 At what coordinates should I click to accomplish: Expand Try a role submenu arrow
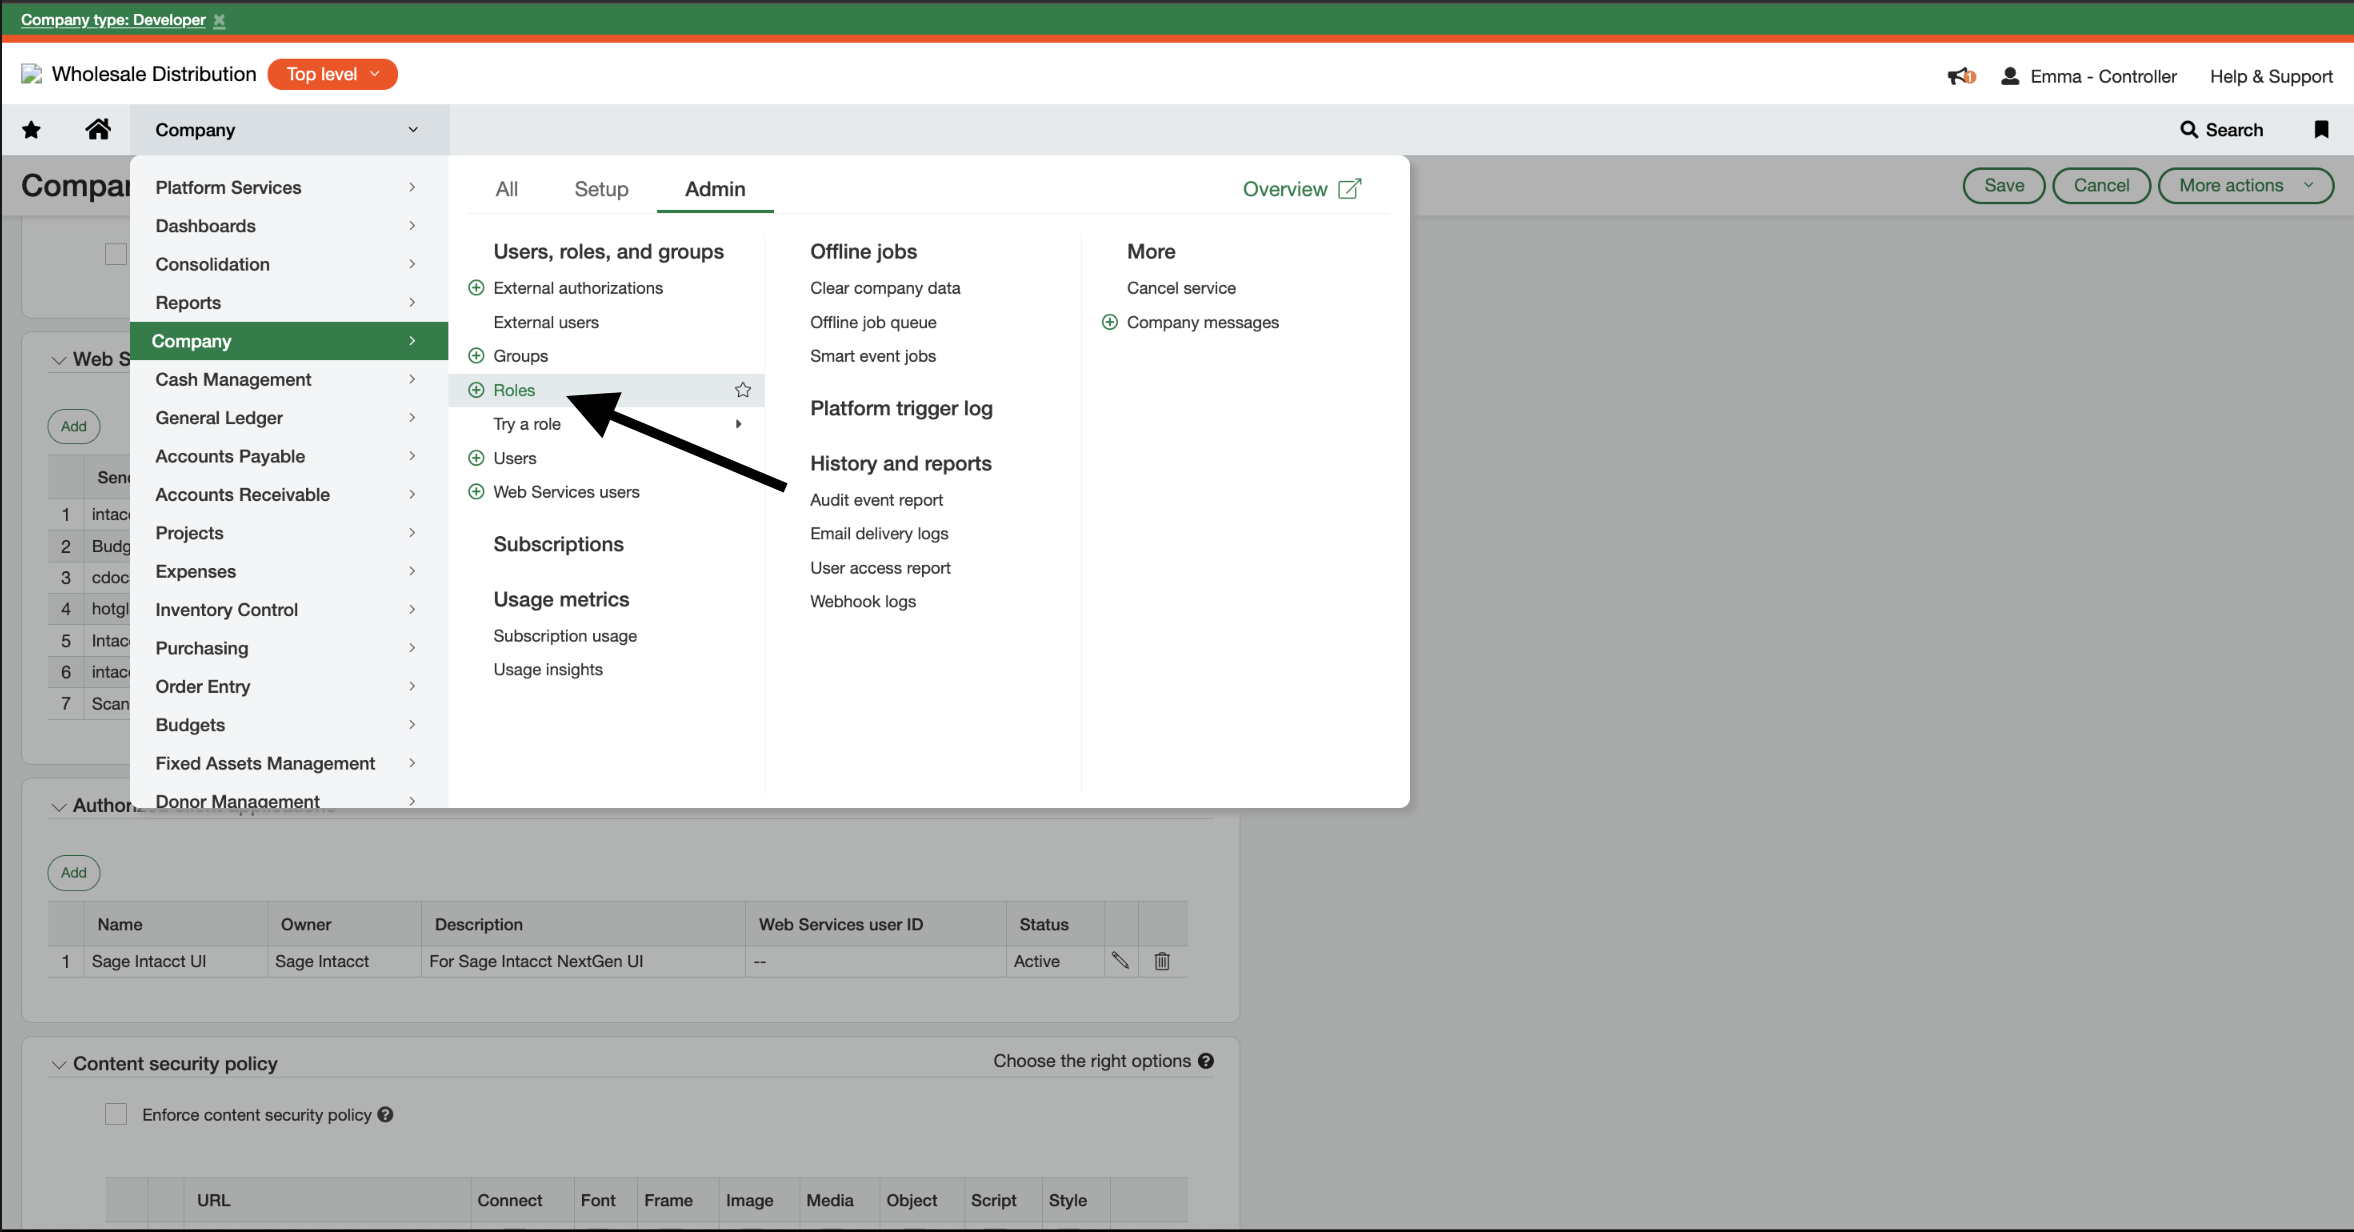[738, 424]
